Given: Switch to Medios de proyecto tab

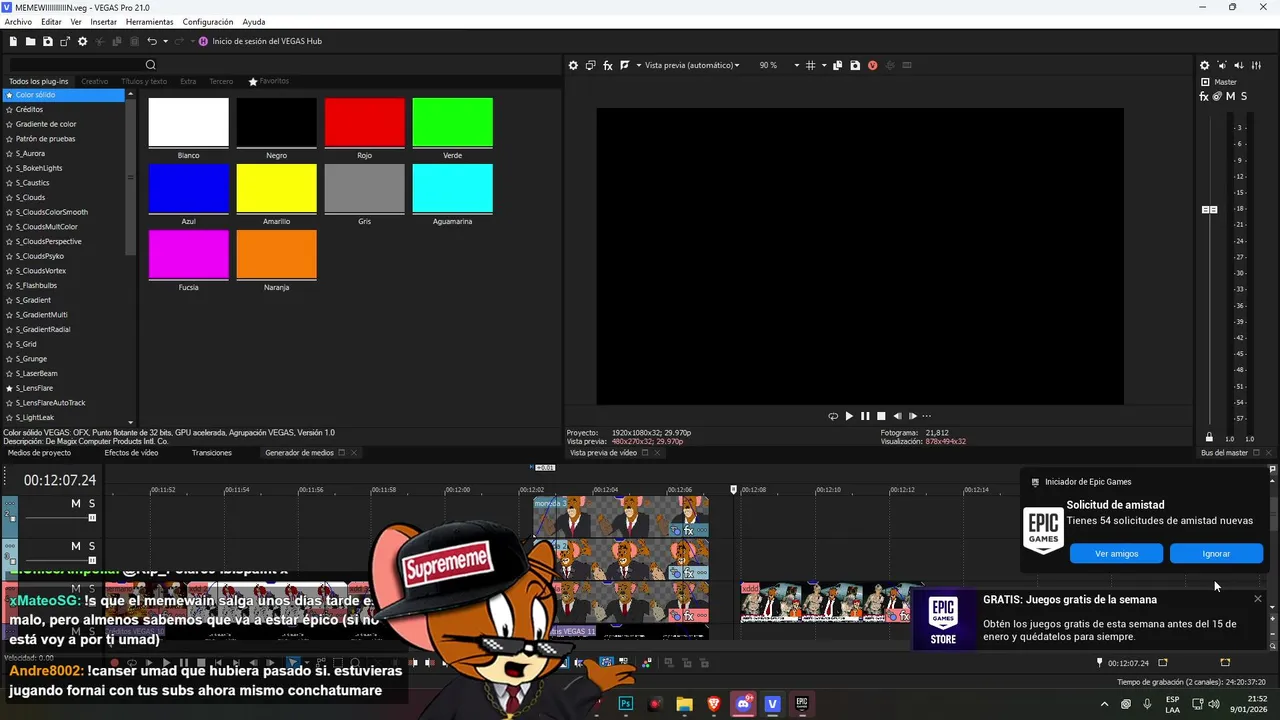Looking at the screenshot, I should pos(39,453).
